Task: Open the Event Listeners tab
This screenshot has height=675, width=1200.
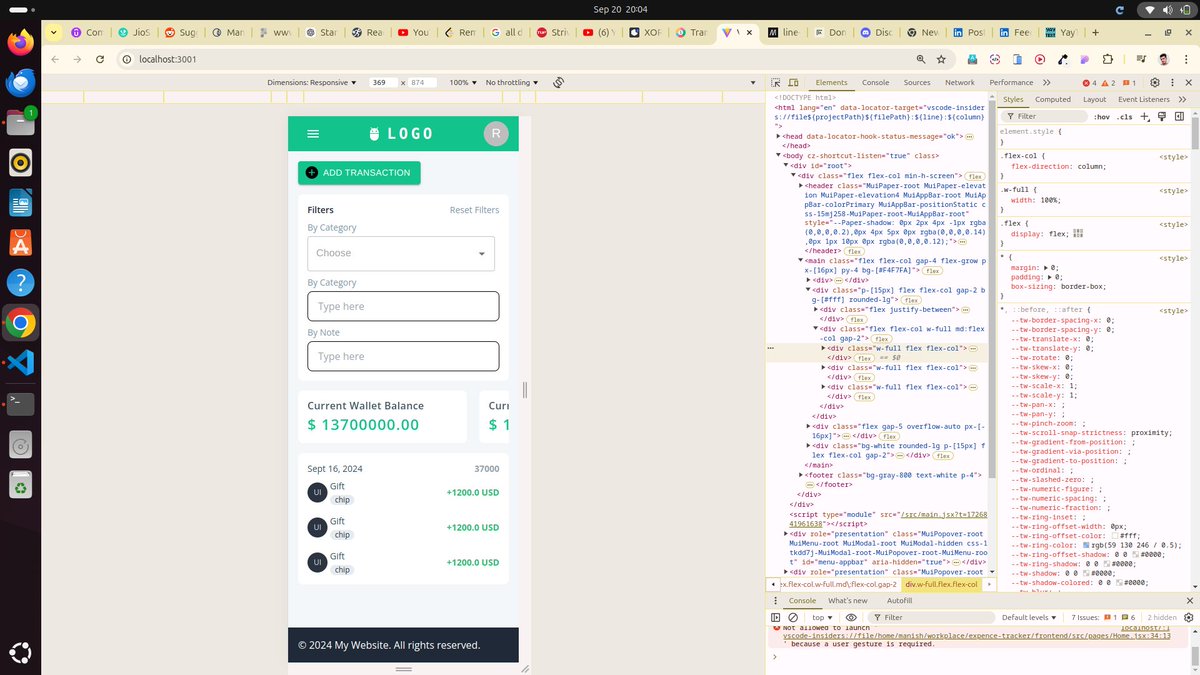Action: click(1143, 99)
